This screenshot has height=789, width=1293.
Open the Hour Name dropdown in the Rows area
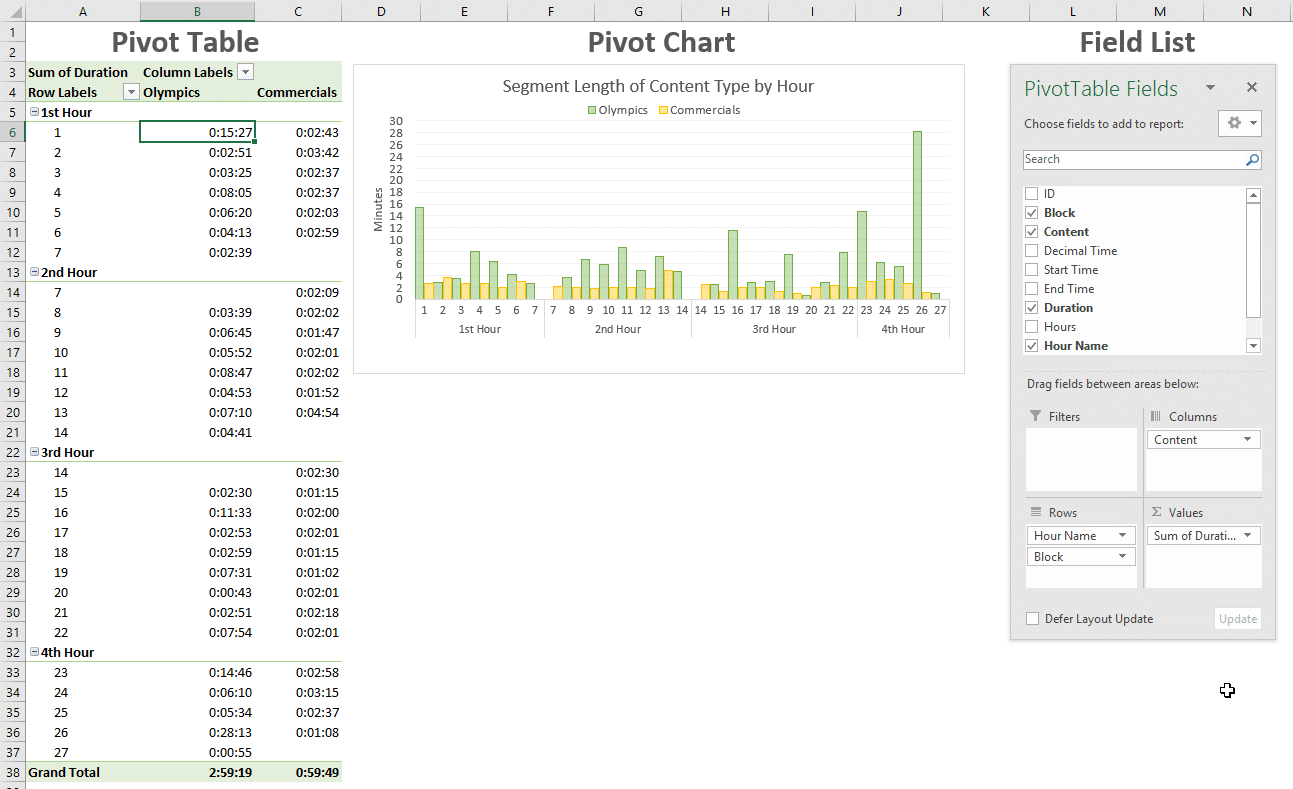(x=1123, y=536)
